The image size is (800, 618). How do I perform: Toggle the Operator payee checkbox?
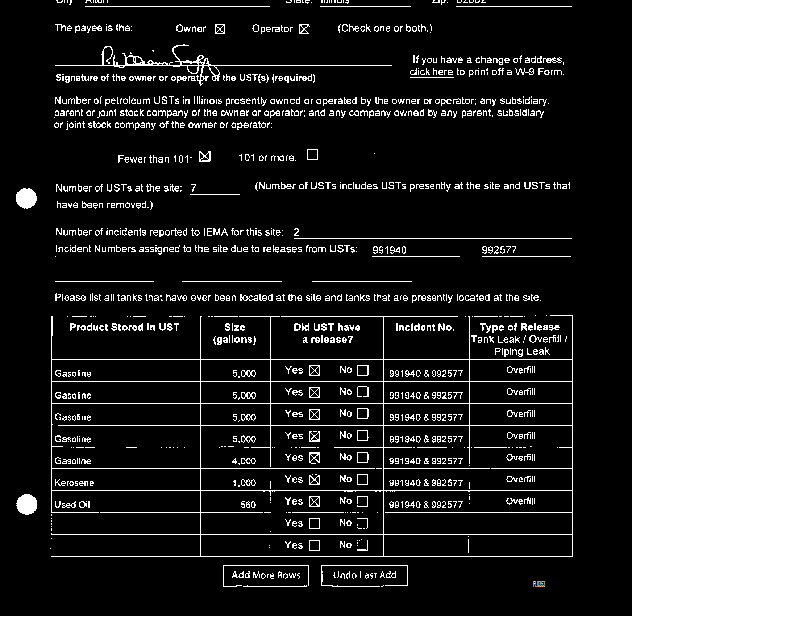click(304, 29)
